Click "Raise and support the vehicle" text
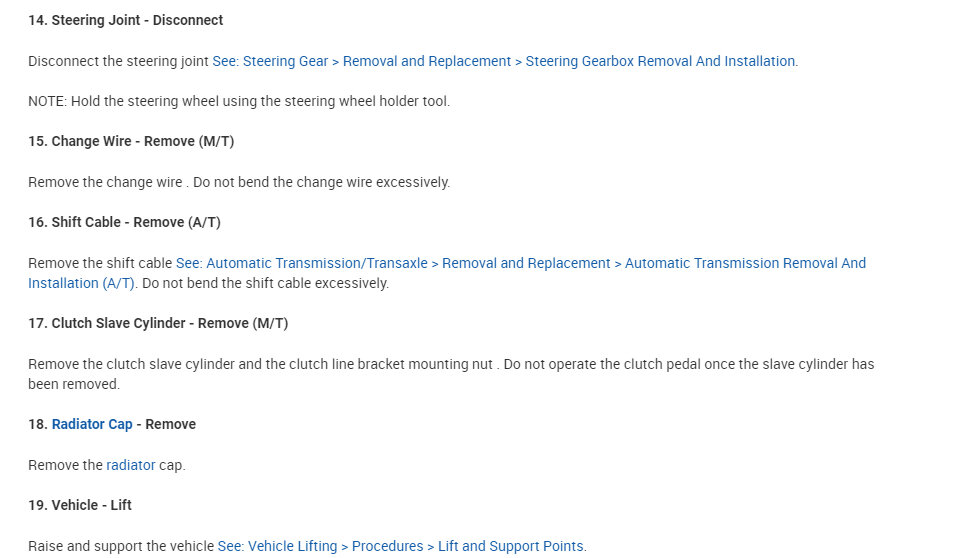The width and height of the screenshot is (960, 558). 121,546
